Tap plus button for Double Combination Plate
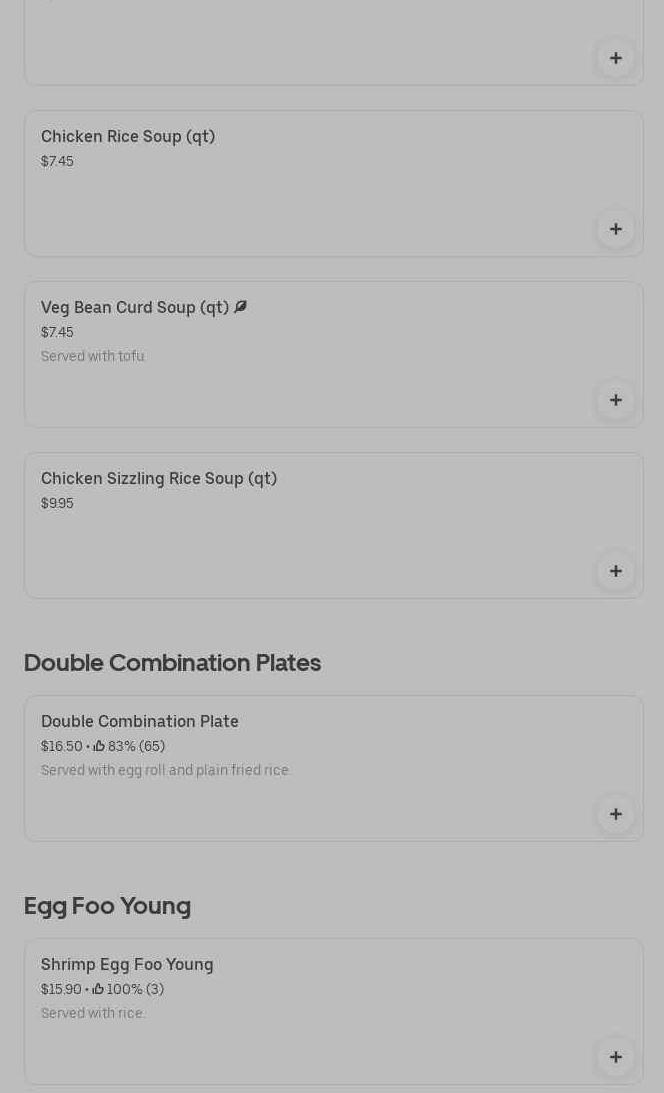The width and height of the screenshot is (664, 1093). click(615, 814)
